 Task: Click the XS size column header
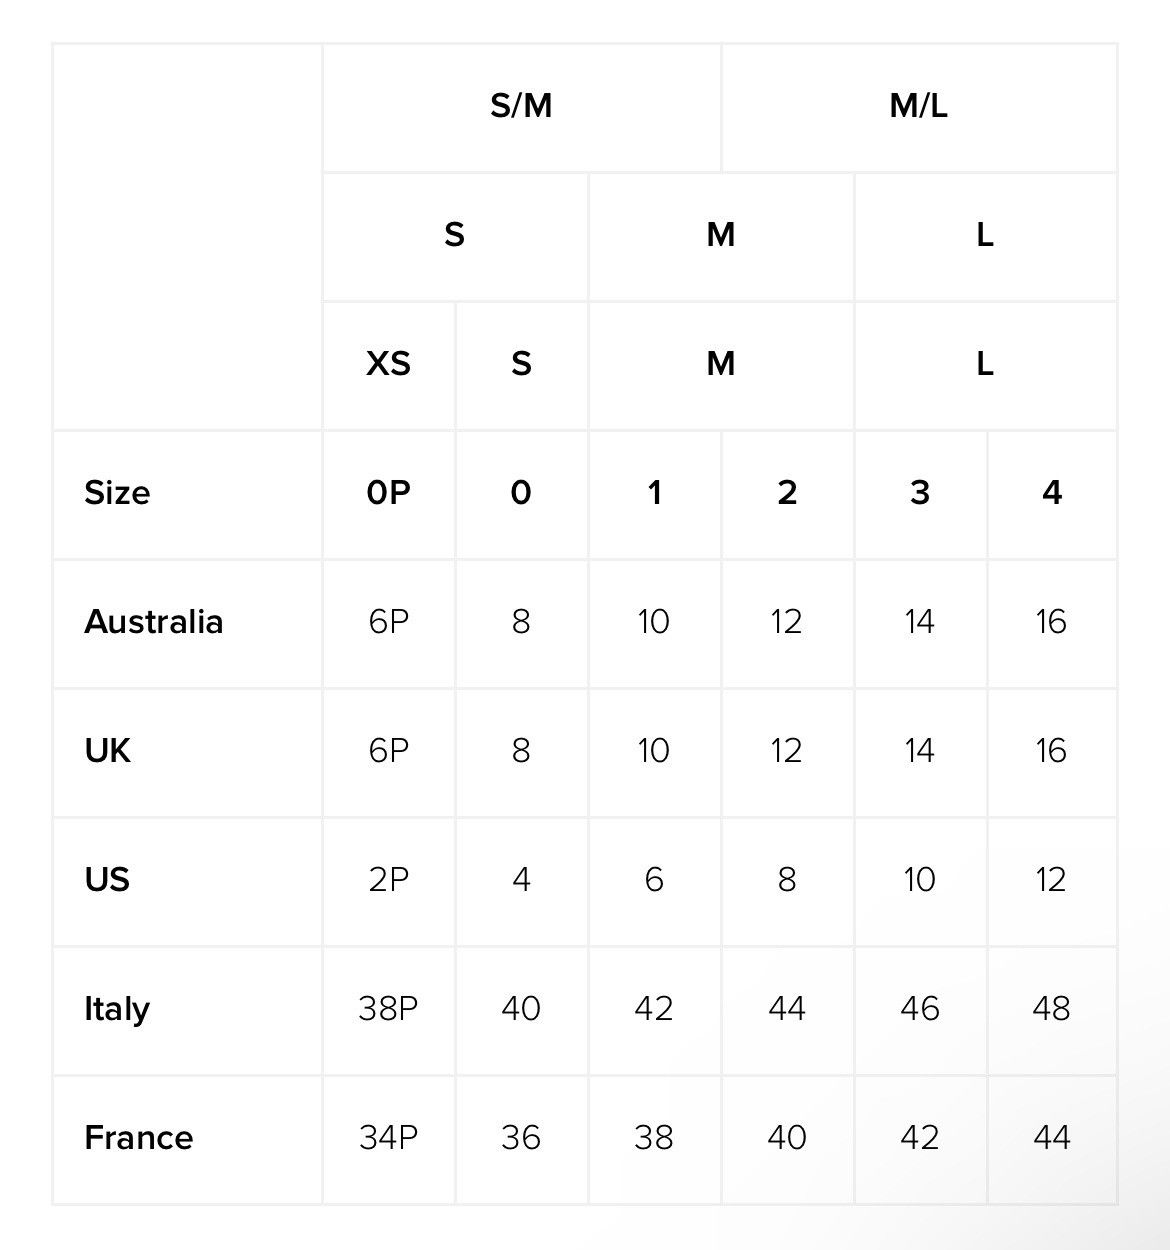[x=388, y=364]
